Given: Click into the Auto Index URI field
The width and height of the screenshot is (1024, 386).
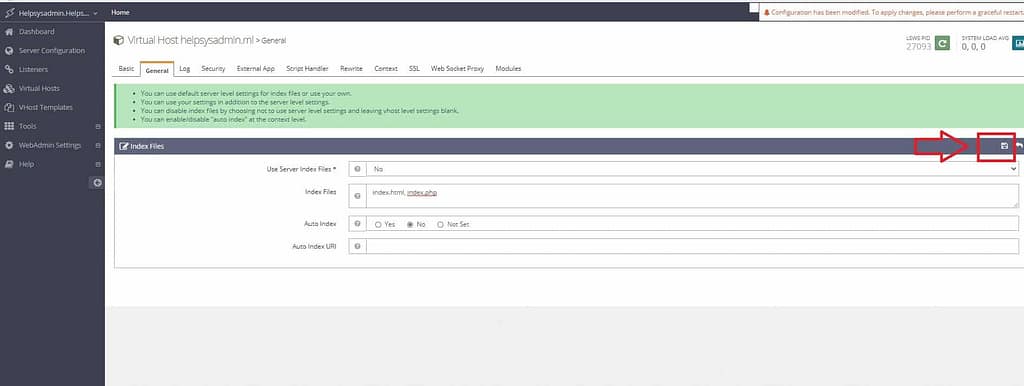Looking at the screenshot, I should pyautogui.click(x=692, y=246).
